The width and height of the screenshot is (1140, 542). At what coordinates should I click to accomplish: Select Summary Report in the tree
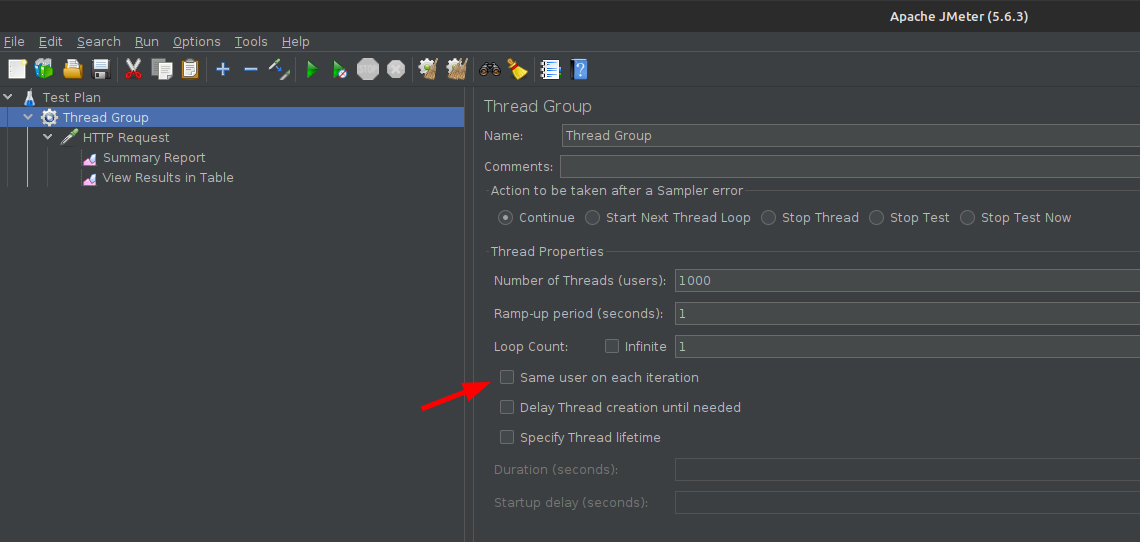point(154,157)
